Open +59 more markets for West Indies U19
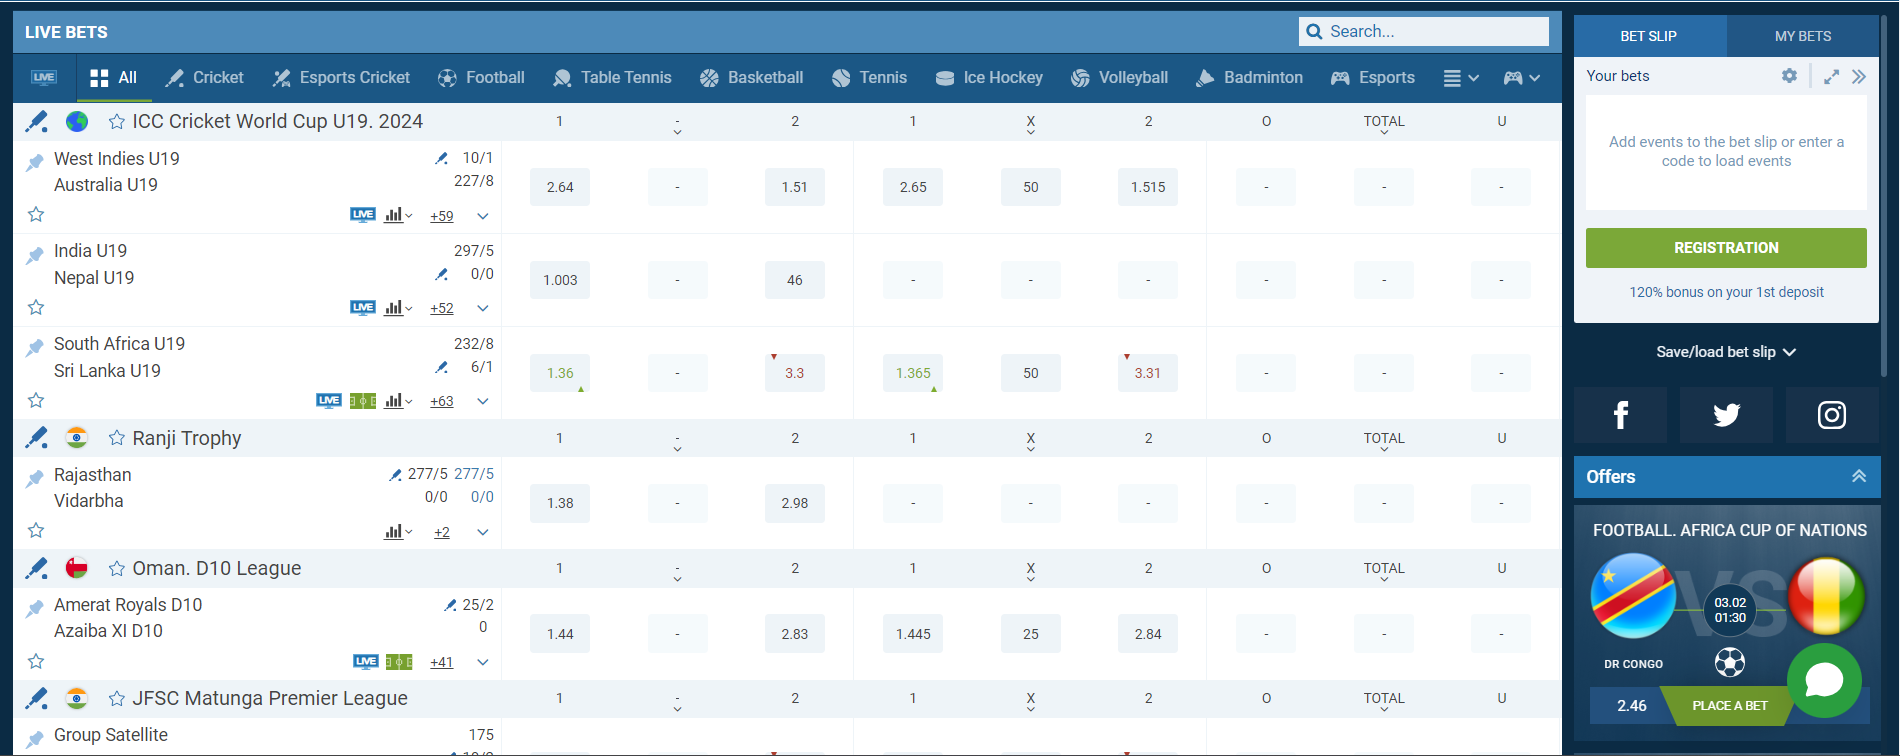 (x=442, y=216)
